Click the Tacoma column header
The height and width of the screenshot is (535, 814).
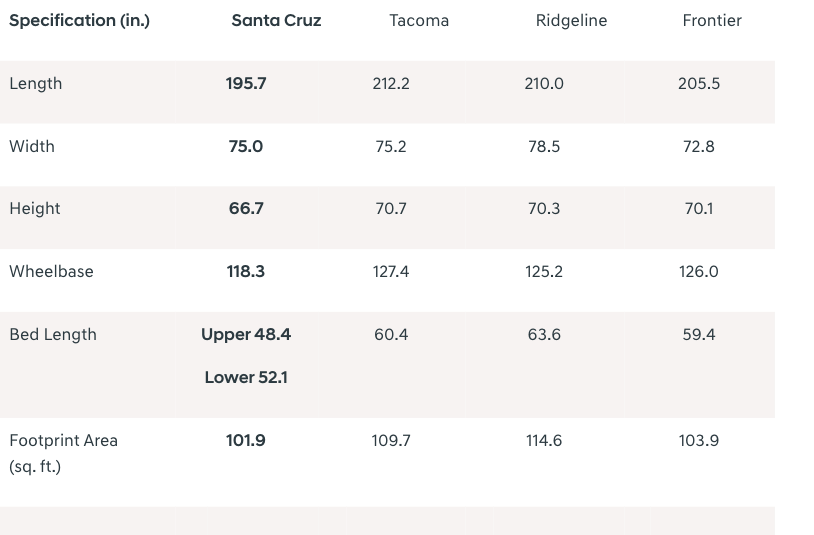click(x=419, y=20)
